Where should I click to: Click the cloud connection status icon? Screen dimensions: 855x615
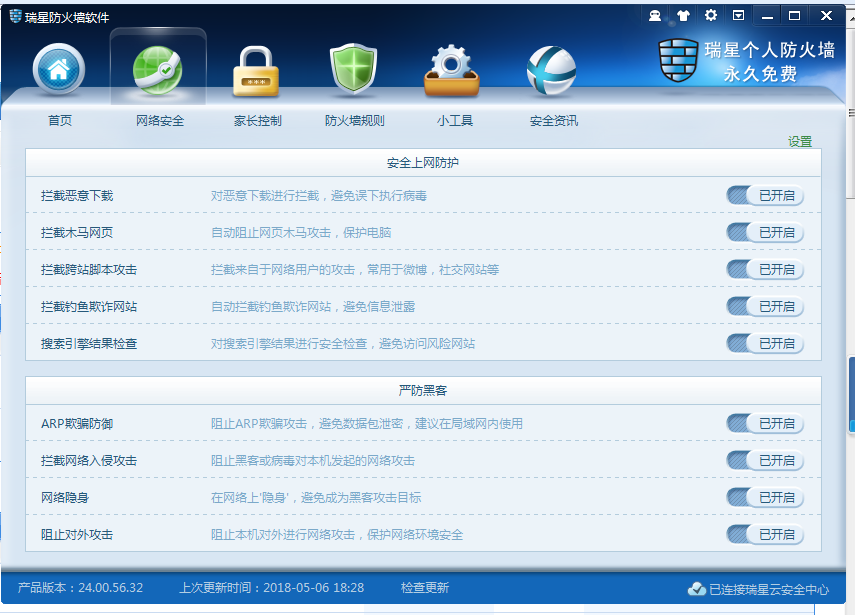[696, 589]
